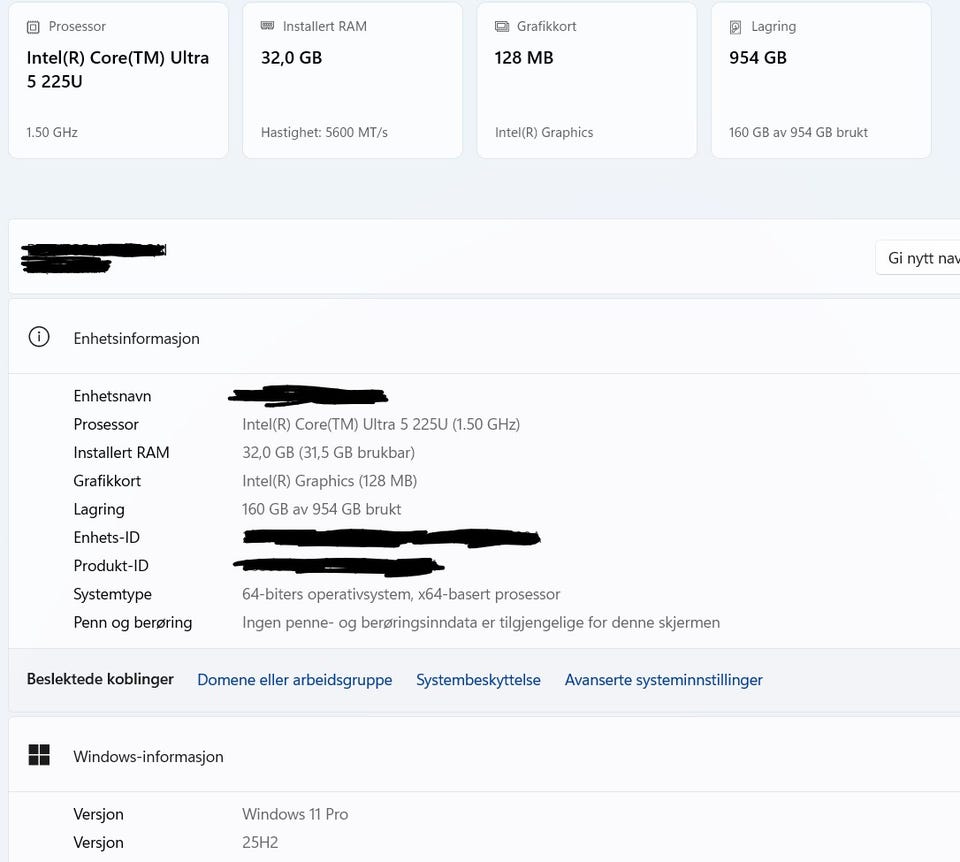This screenshot has width=960, height=862.
Task: Collapse the Windows-informasjon section header
Action: coord(484,755)
